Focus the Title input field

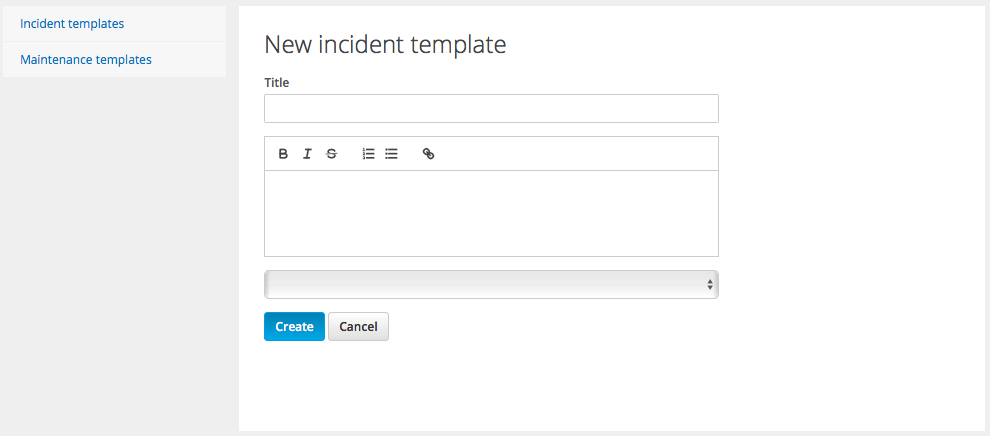click(491, 109)
